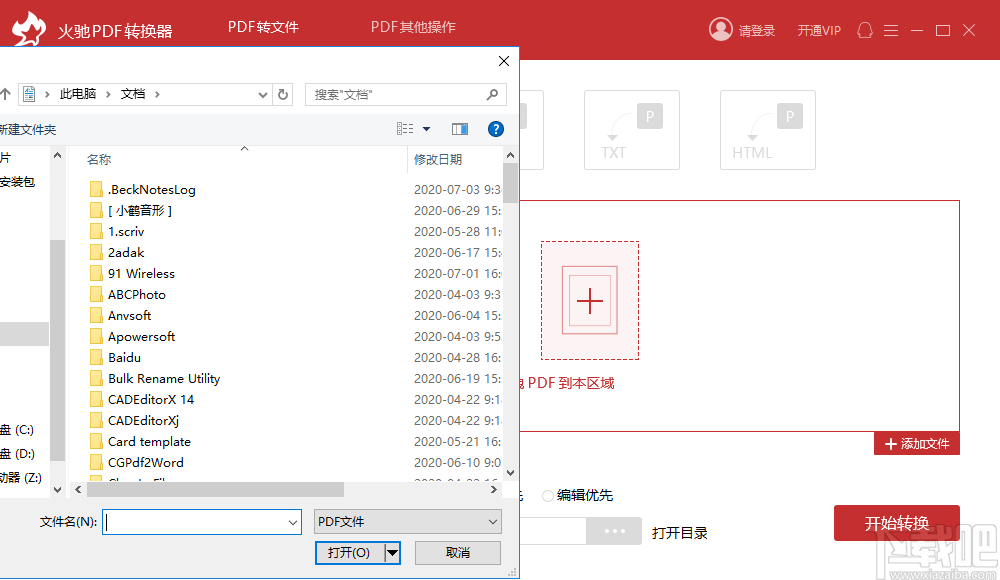1000x580 pixels.
Task: Click the folder icon of ABCPhoto
Action: click(96, 294)
